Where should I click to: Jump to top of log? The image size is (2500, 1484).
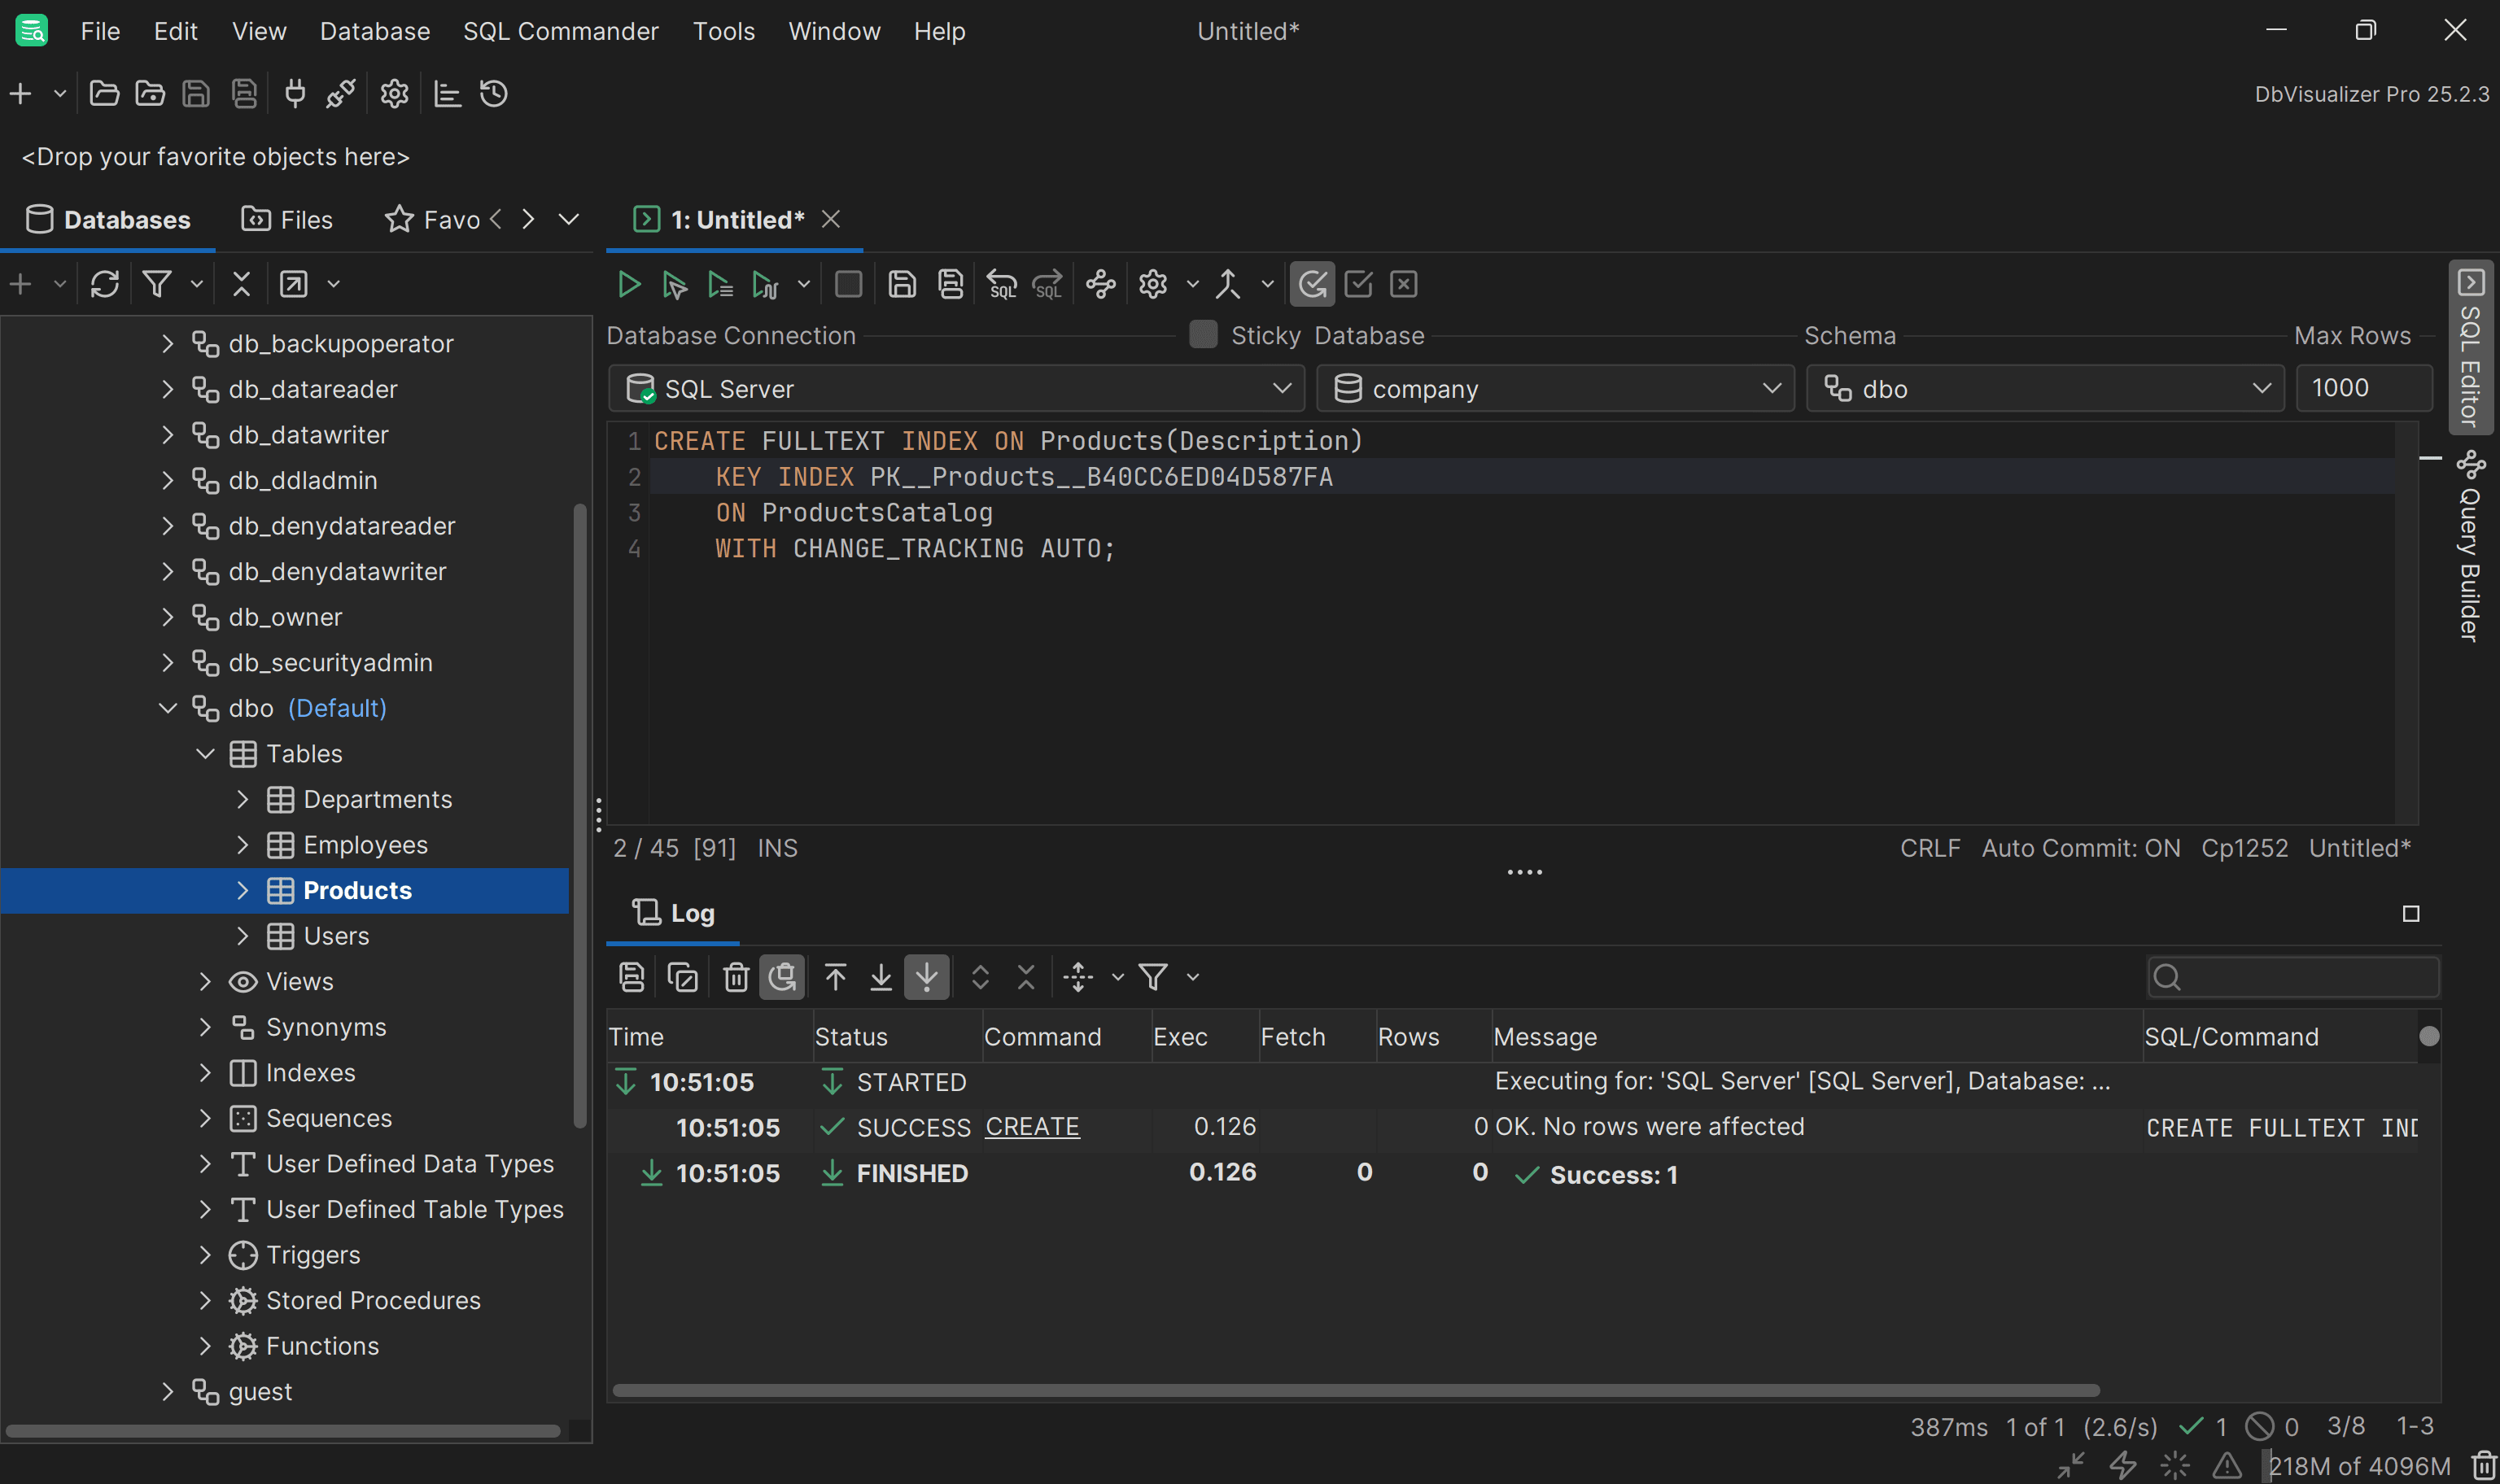coord(835,977)
